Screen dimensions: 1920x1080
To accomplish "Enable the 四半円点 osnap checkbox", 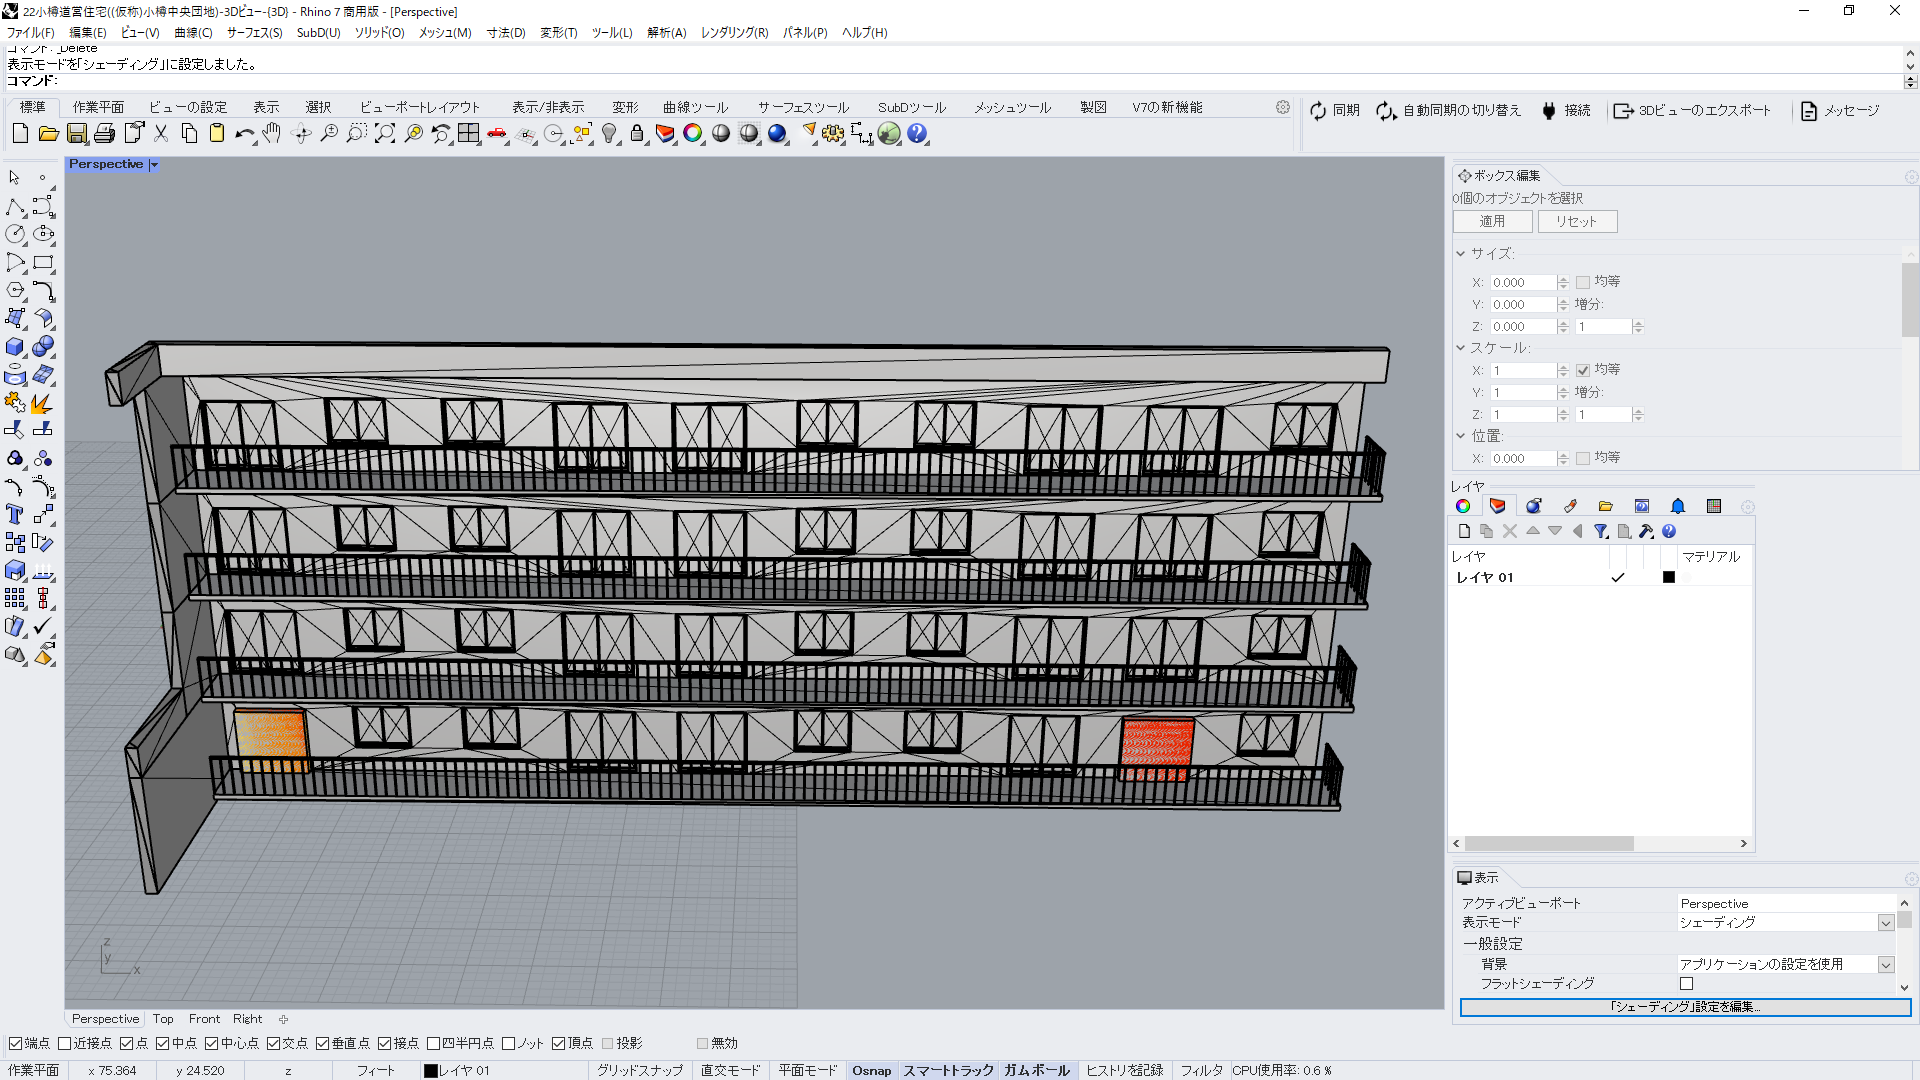I will [434, 1043].
